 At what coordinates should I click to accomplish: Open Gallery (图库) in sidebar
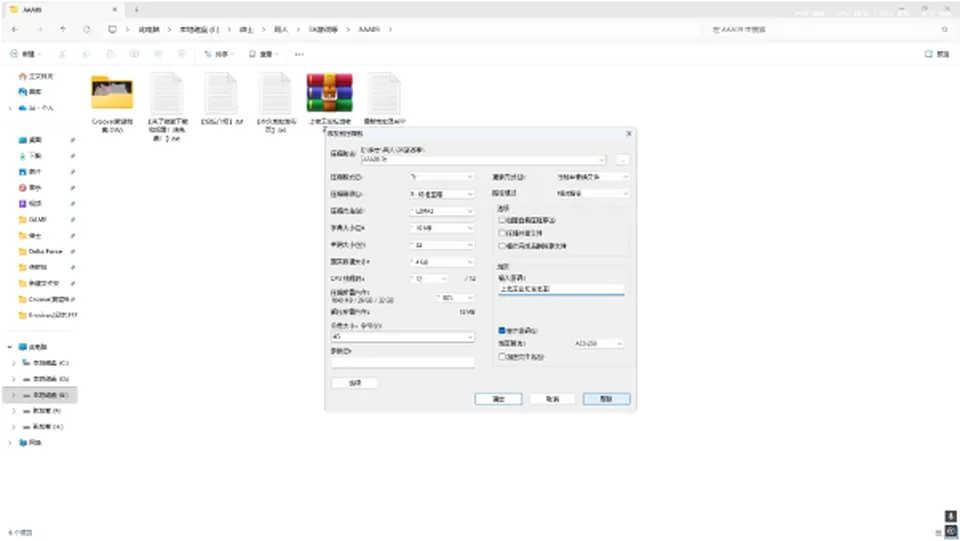[30, 92]
